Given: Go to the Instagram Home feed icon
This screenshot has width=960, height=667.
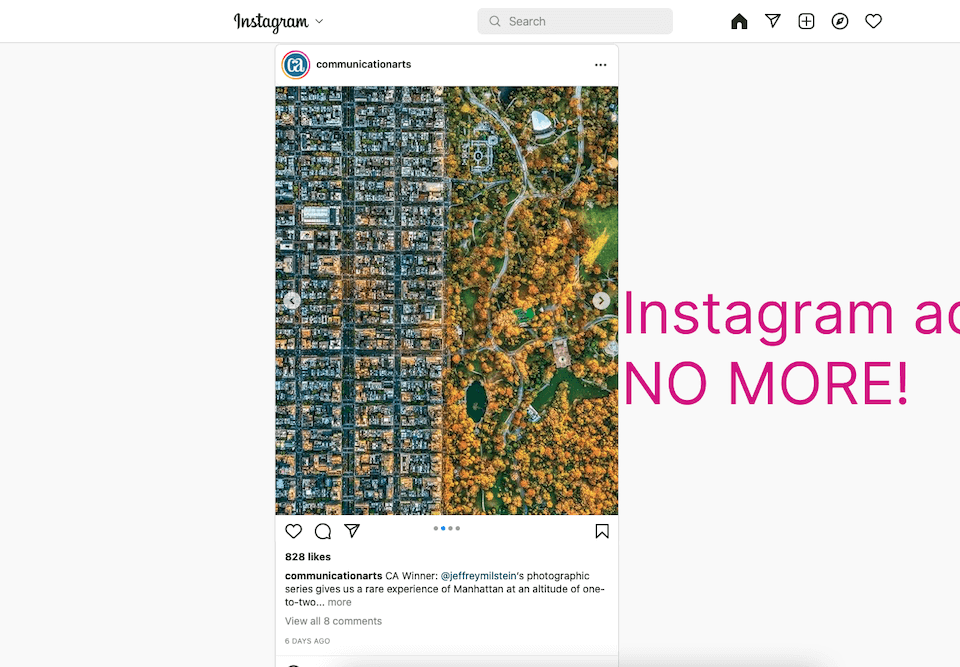Looking at the screenshot, I should pyautogui.click(x=739, y=21).
